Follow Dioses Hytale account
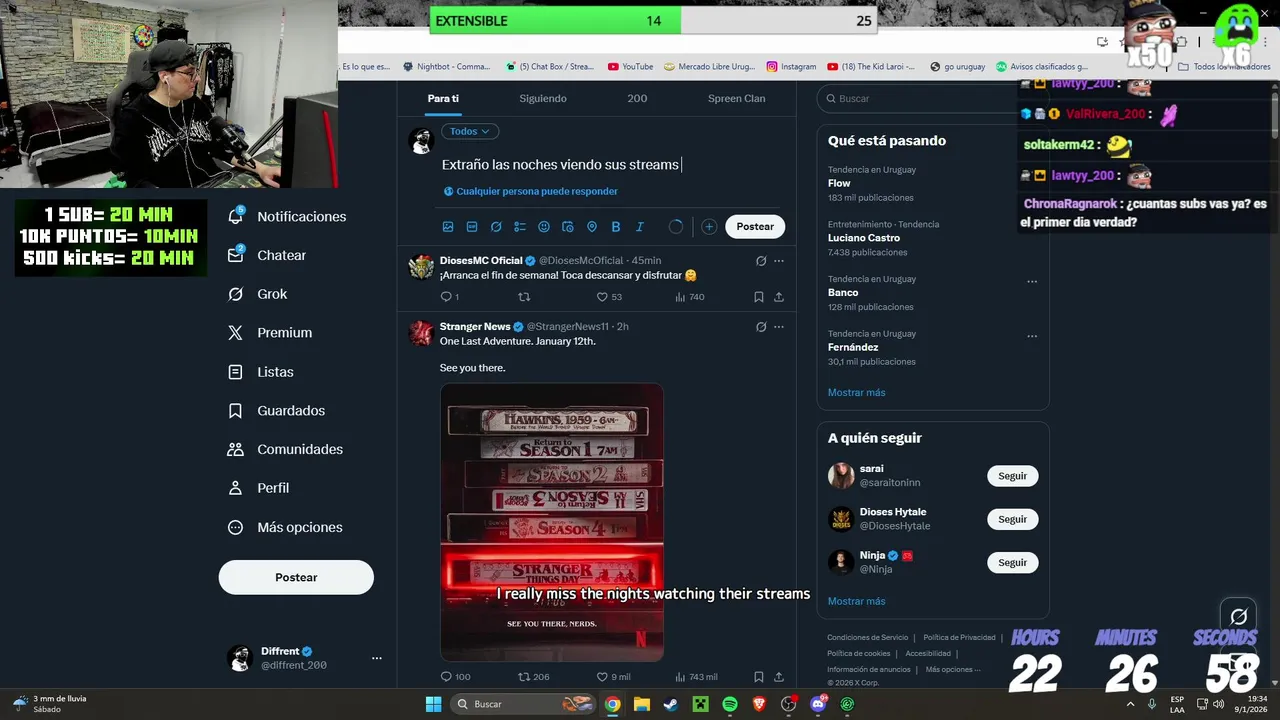The image size is (1280, 720). pyautogui.click(x=1012, y=519)
